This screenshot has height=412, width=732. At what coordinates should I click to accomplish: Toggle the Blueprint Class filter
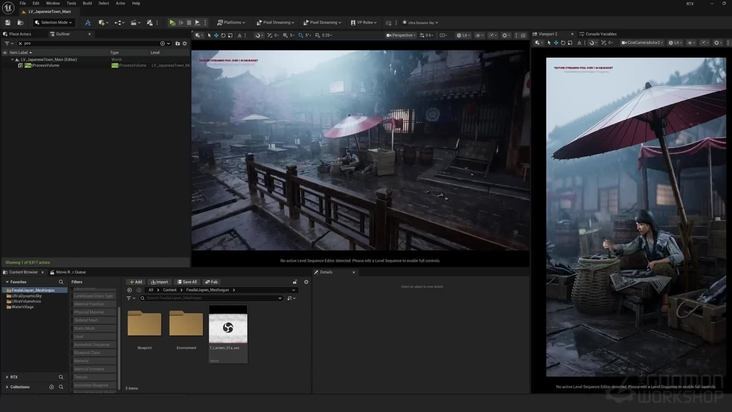click(94, 353)
